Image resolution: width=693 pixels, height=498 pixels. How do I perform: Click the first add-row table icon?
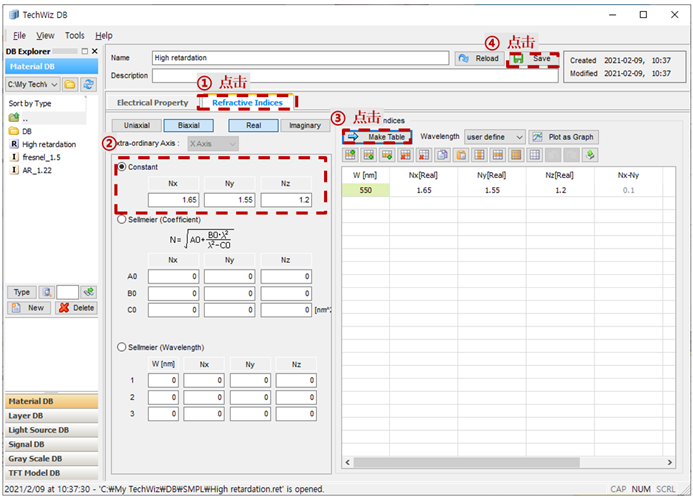click(x=350, y=155)
